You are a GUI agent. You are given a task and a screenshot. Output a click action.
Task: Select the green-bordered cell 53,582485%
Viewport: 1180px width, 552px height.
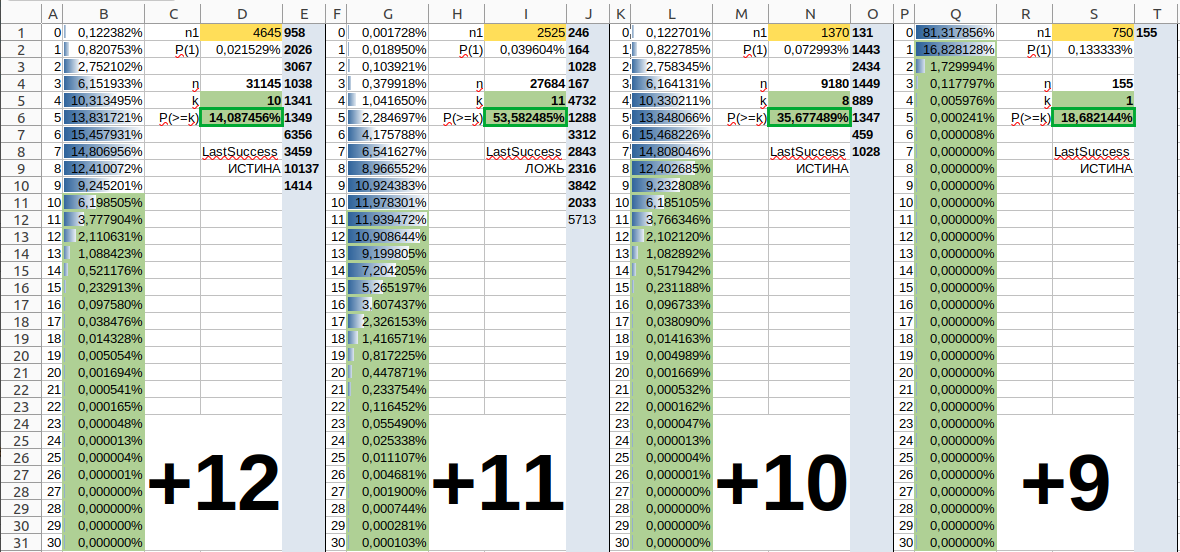(x=525, y=117)
